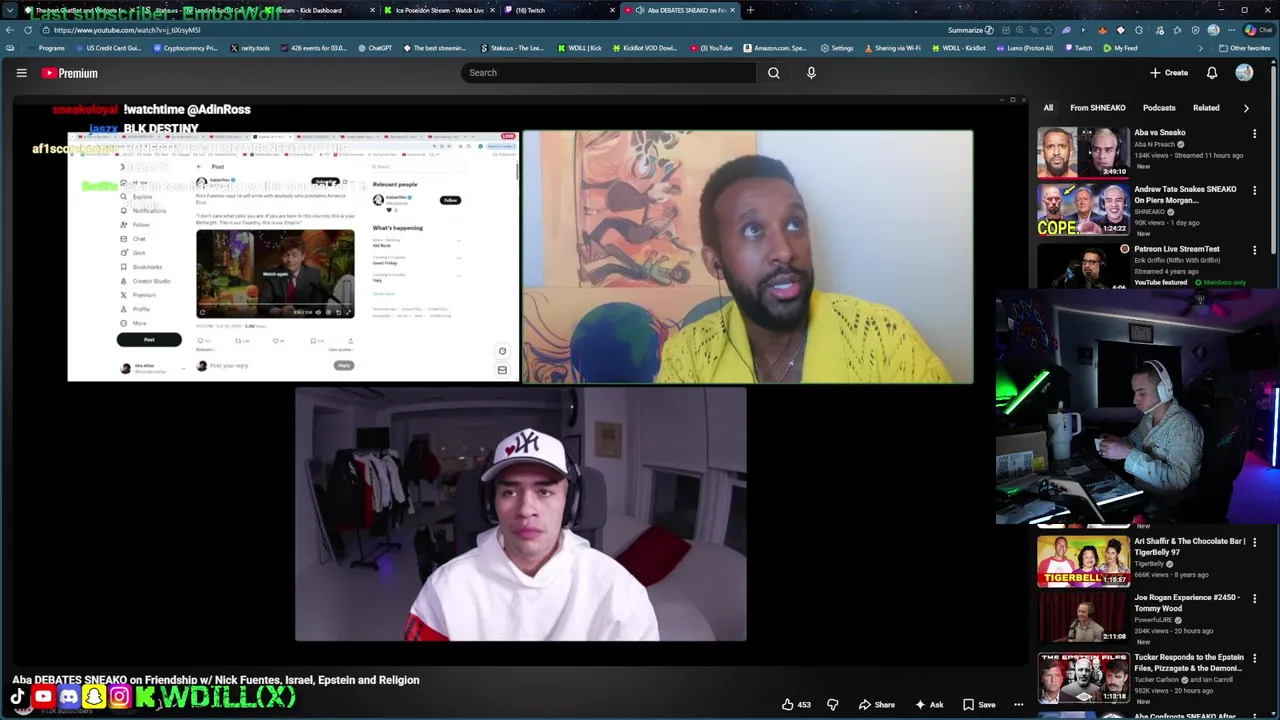
Task: Select the From SHNEAKO filter chip
Action: click(x=1098, y=108)
